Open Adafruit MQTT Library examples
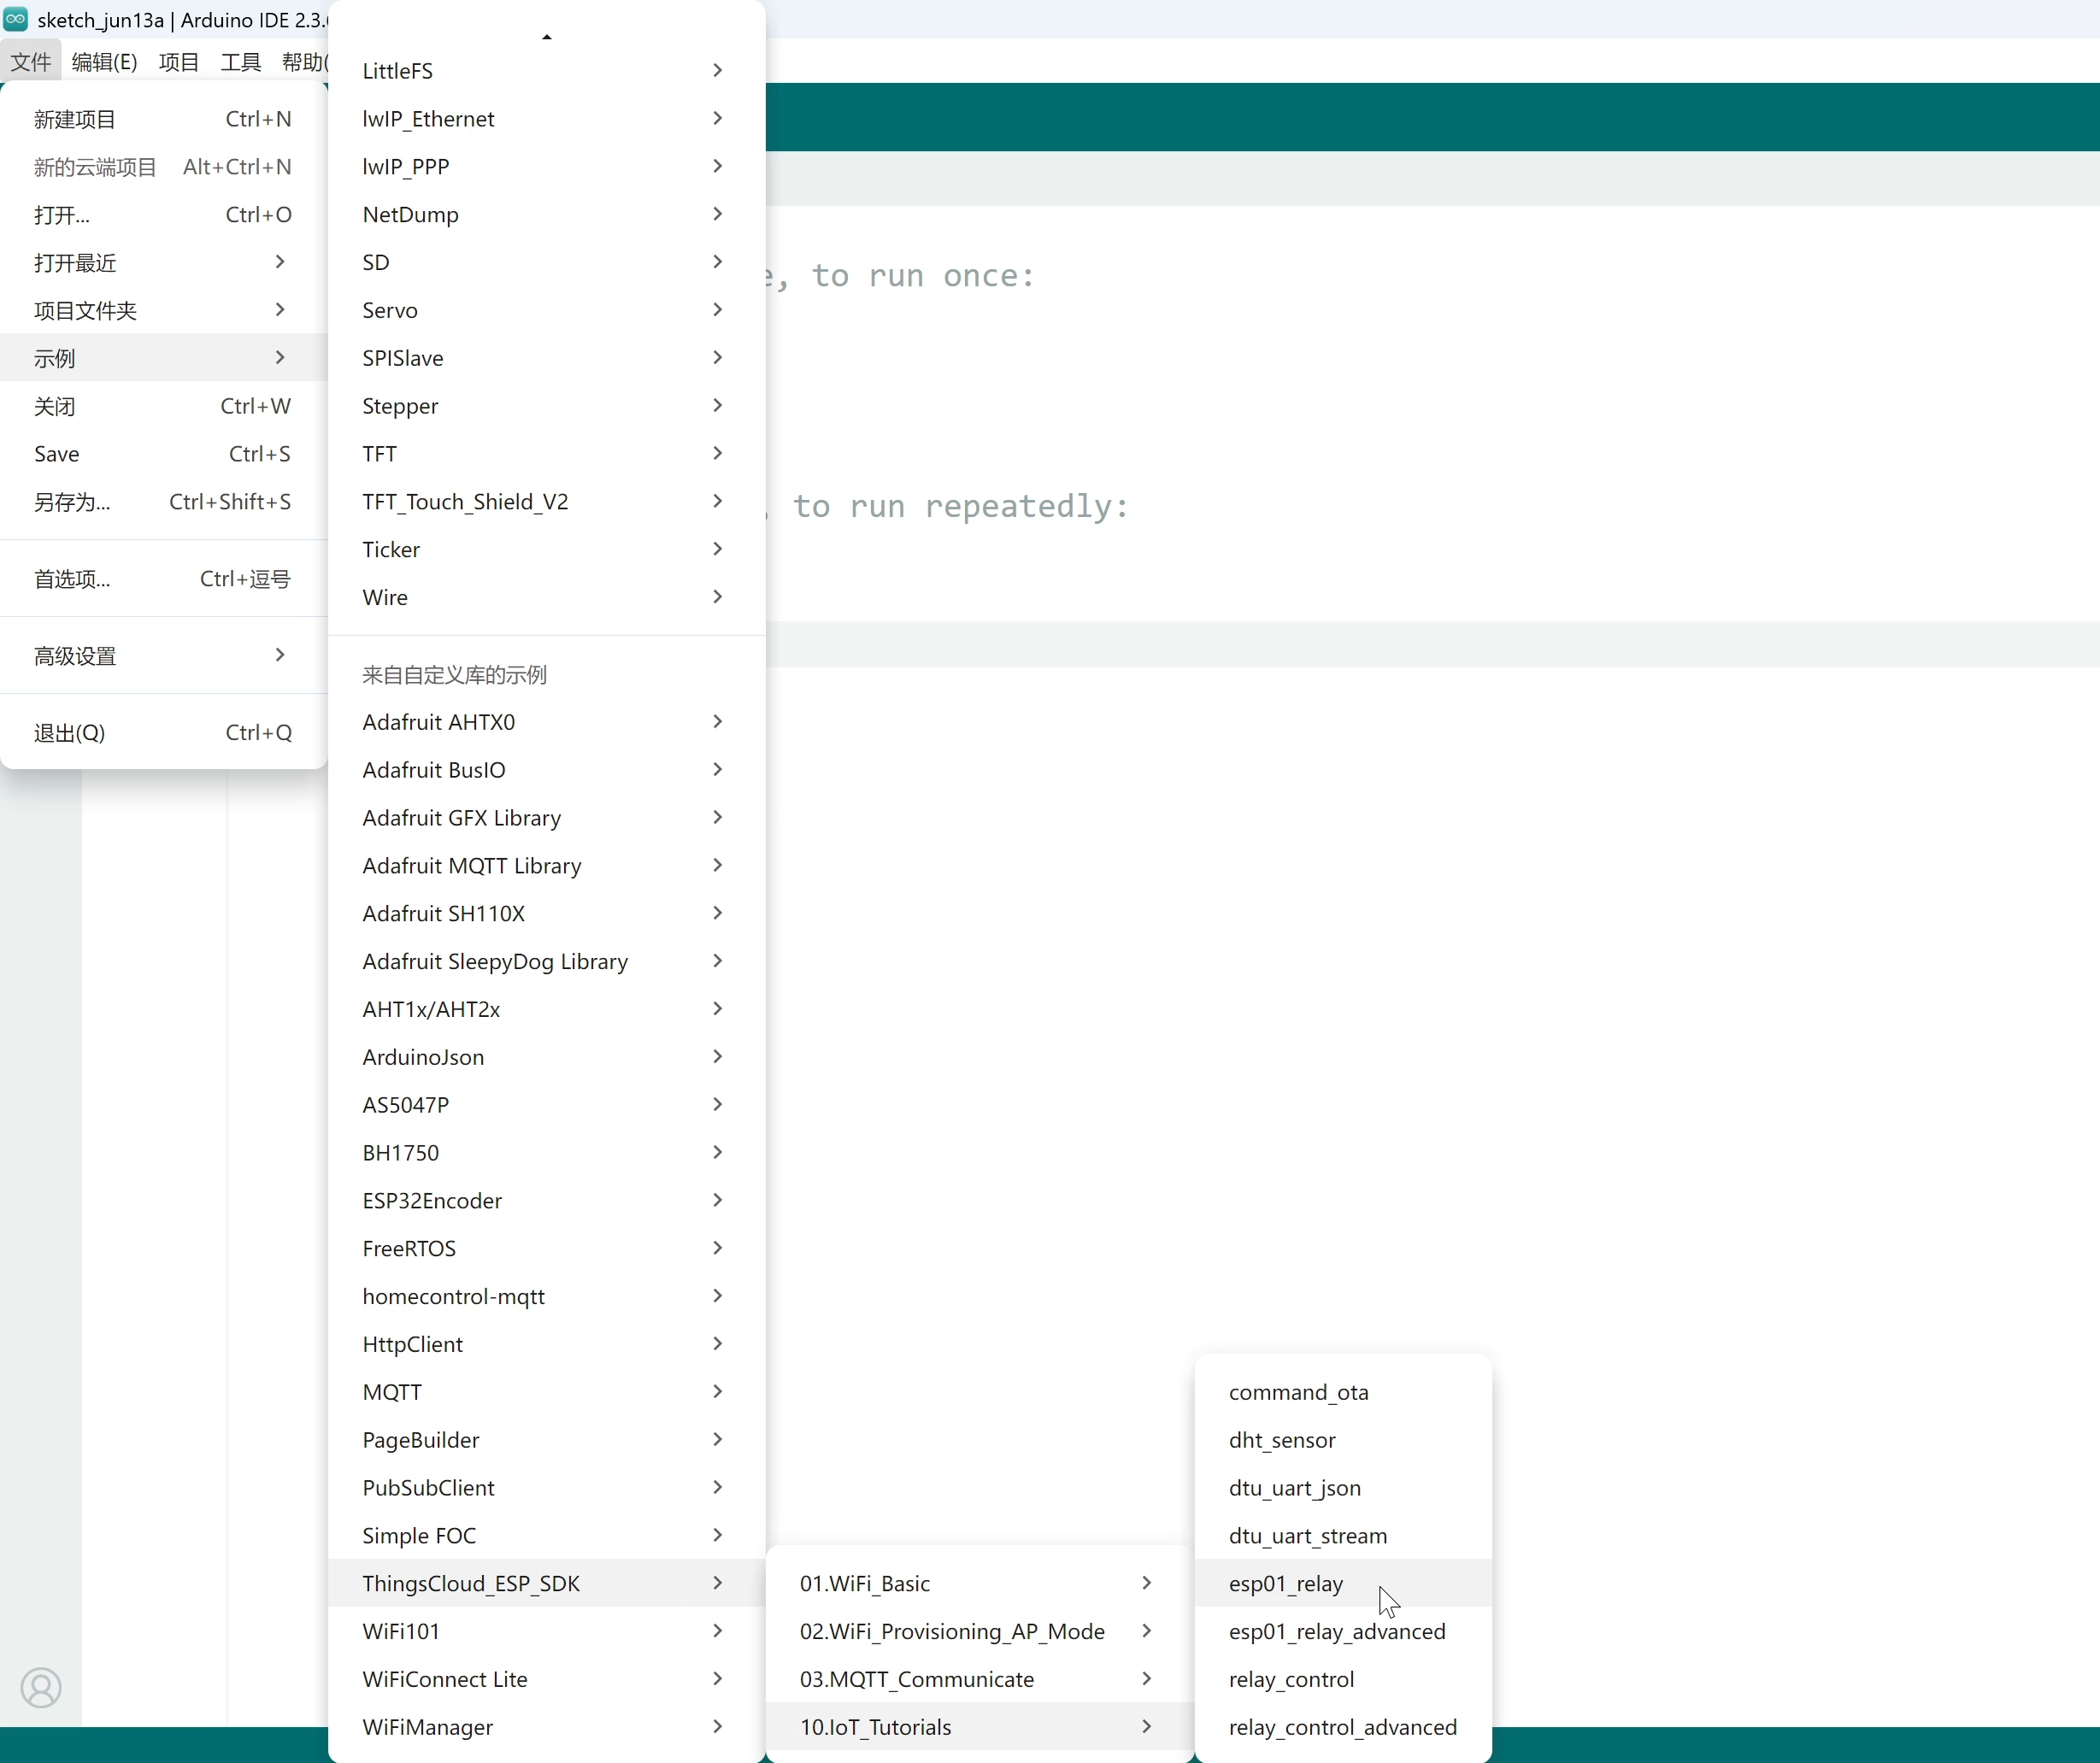Image resolution: width=2100 pixels, height=1763 pixels. pyautogui.click(x=547, y=866)
